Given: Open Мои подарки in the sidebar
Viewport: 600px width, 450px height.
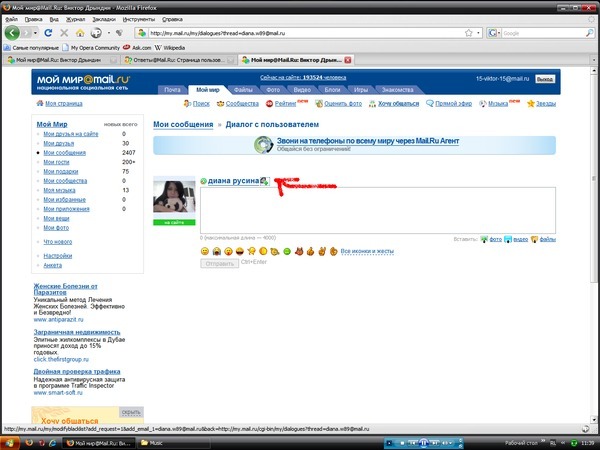Looking at the screenshot, I should click(x=60, y=171).
